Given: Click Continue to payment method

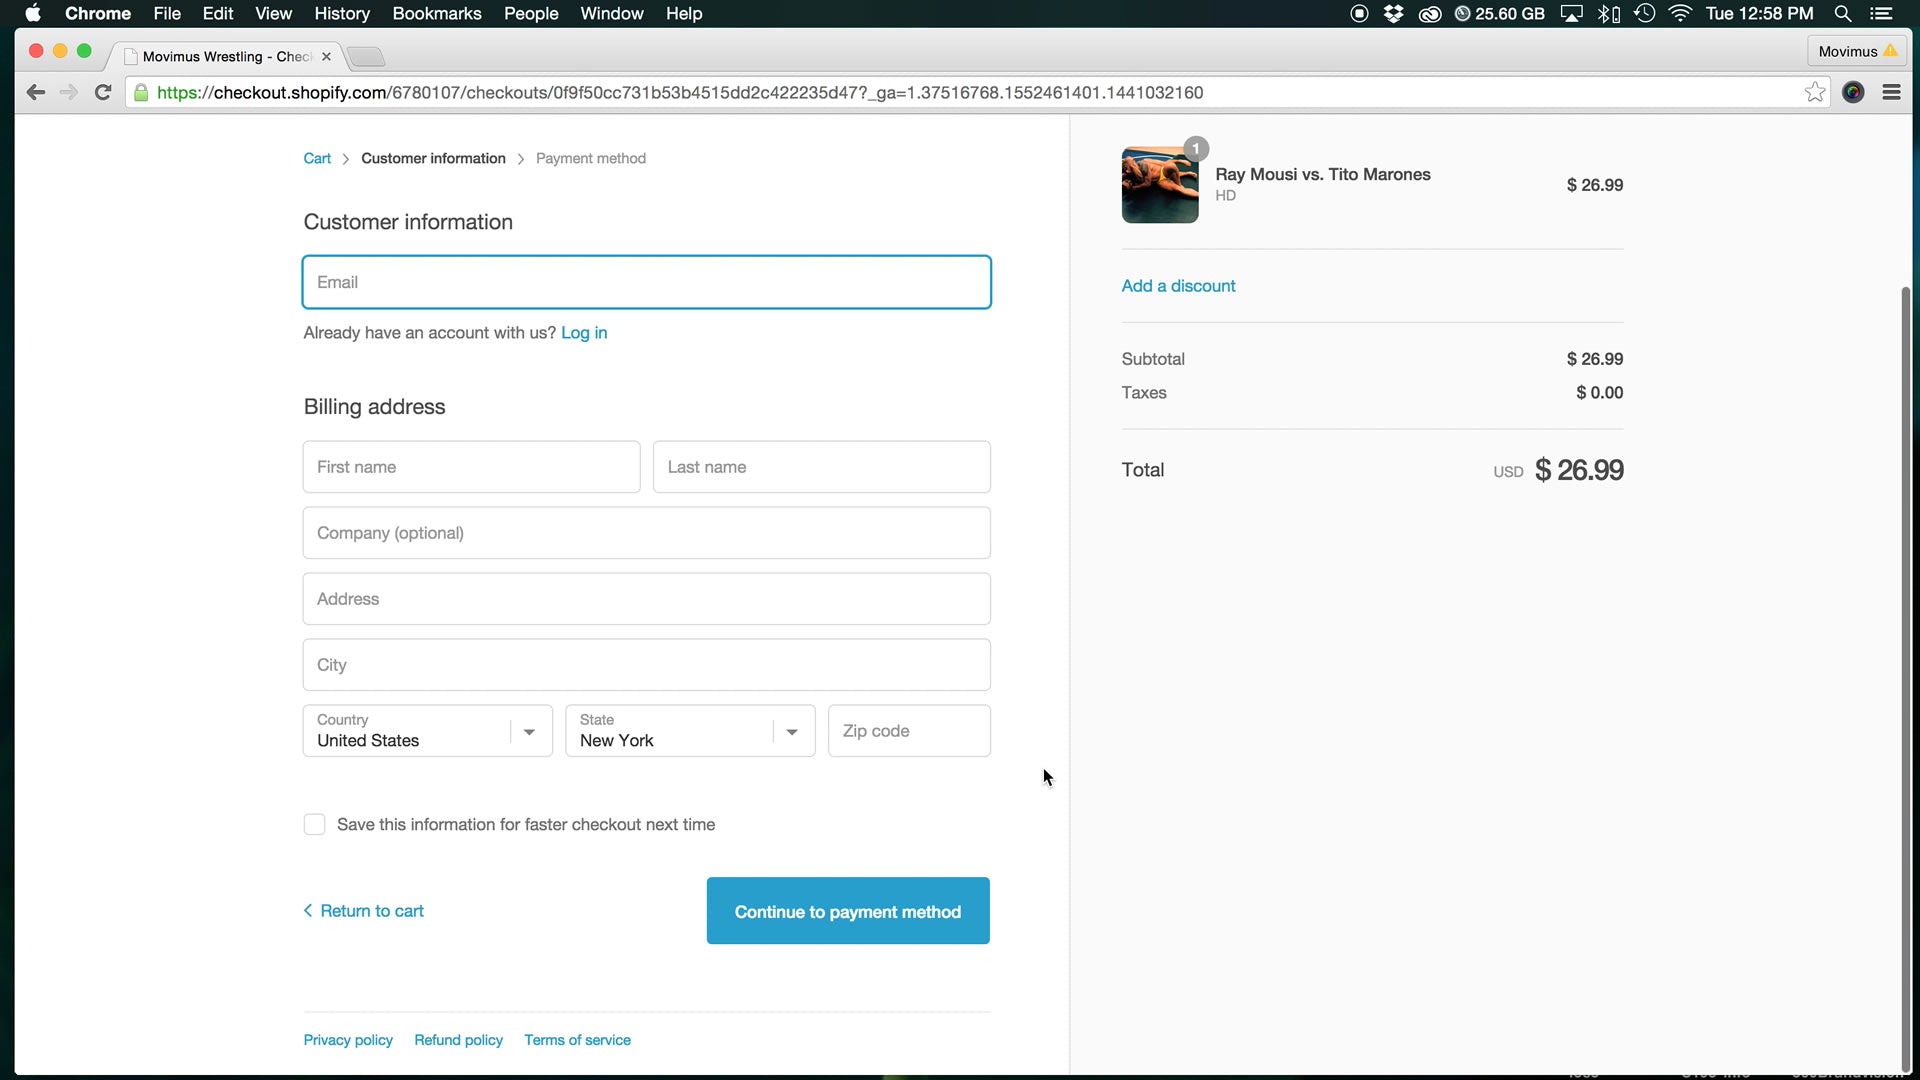Looking at the screenshot, I should pyautogui.click(x=848, y=911).
